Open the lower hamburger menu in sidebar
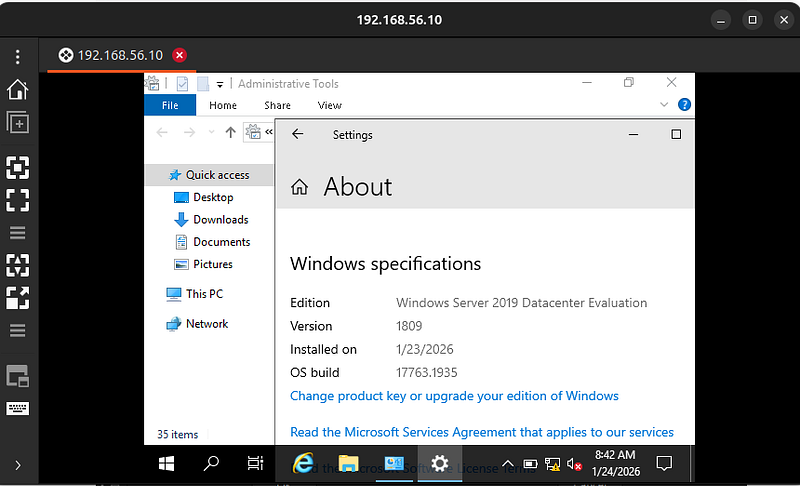 18,330
